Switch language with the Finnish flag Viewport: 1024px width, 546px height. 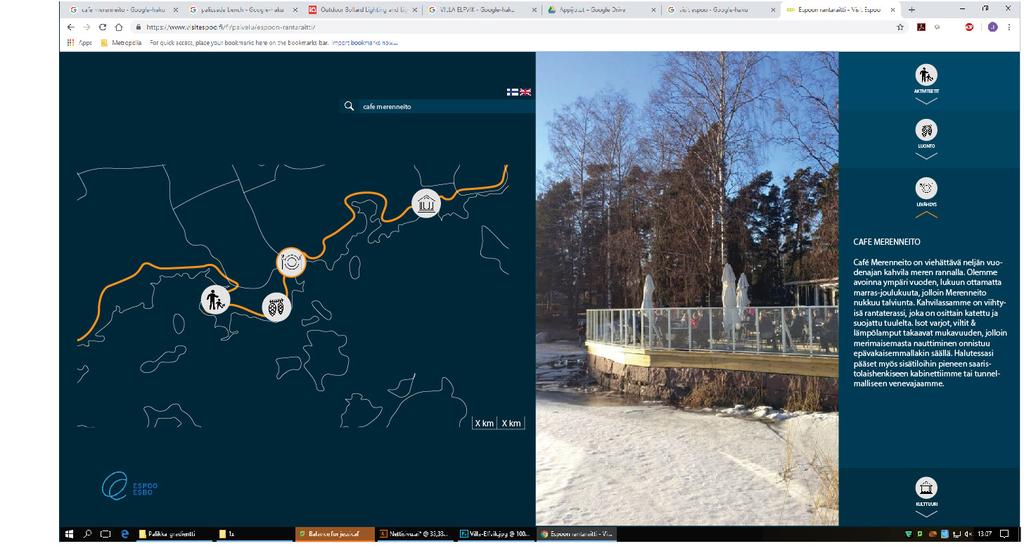513,92
